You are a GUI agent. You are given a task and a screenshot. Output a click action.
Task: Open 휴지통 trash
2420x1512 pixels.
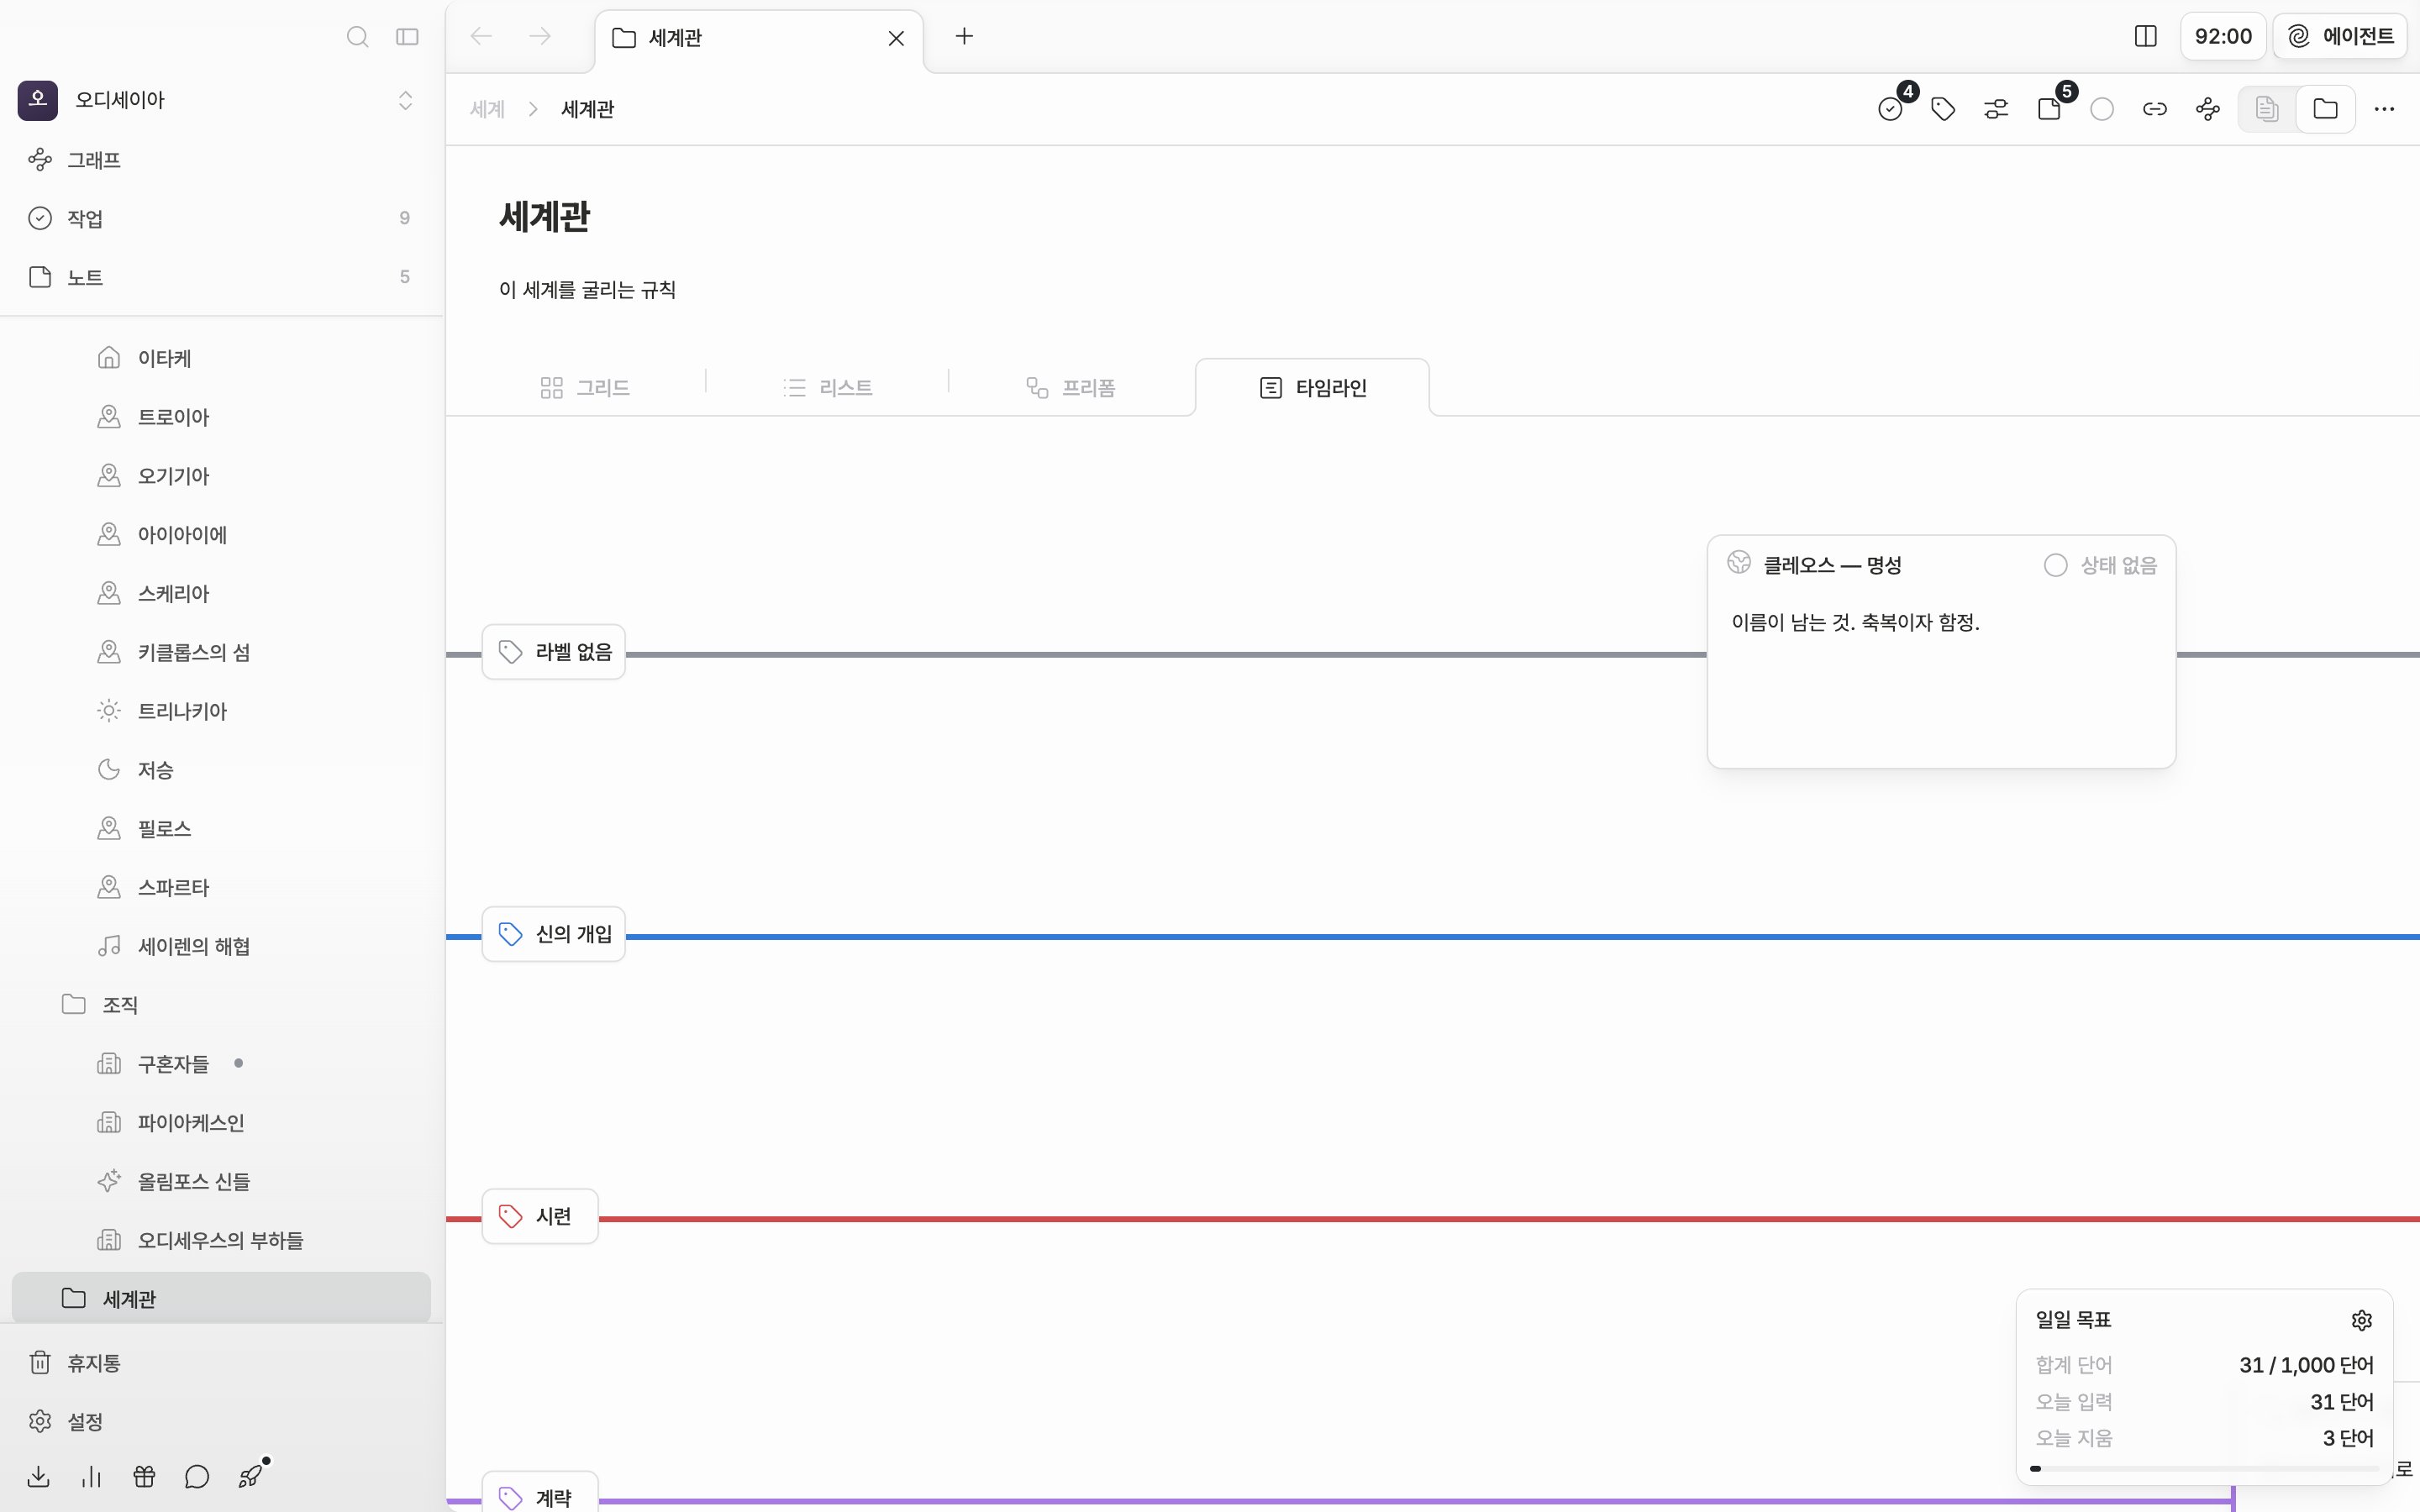click(x=221, y=1363)
